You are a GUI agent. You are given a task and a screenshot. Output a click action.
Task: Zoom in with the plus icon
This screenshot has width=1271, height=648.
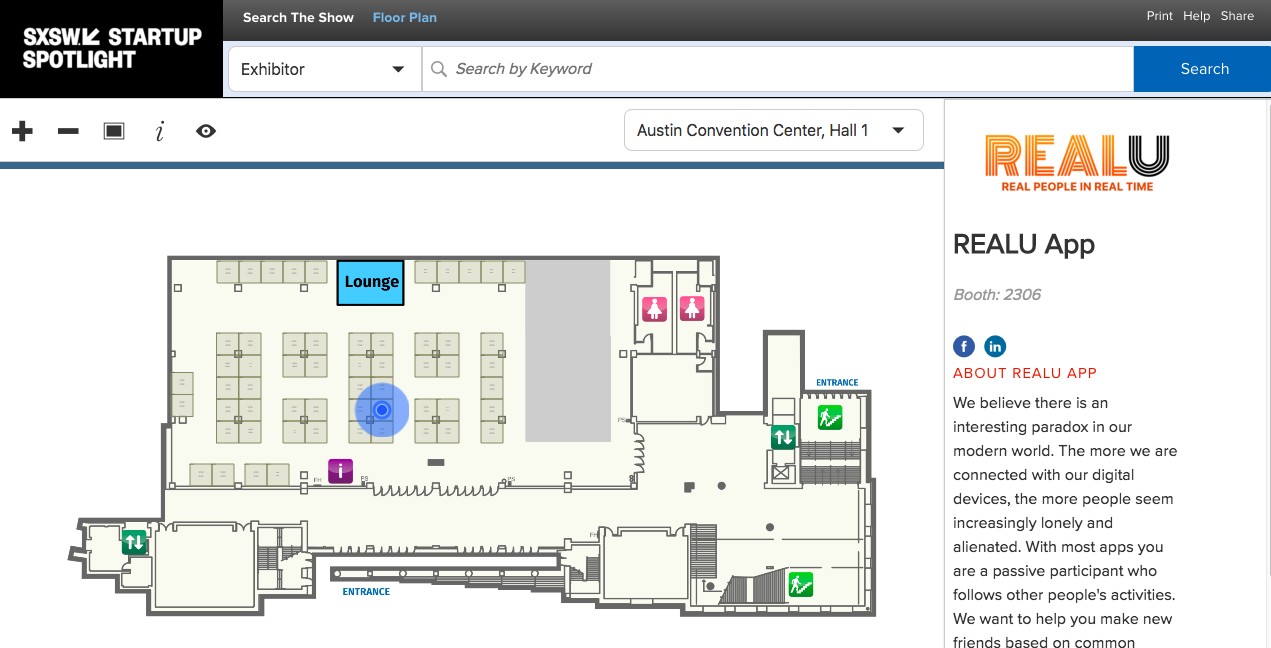click(22, 131)
